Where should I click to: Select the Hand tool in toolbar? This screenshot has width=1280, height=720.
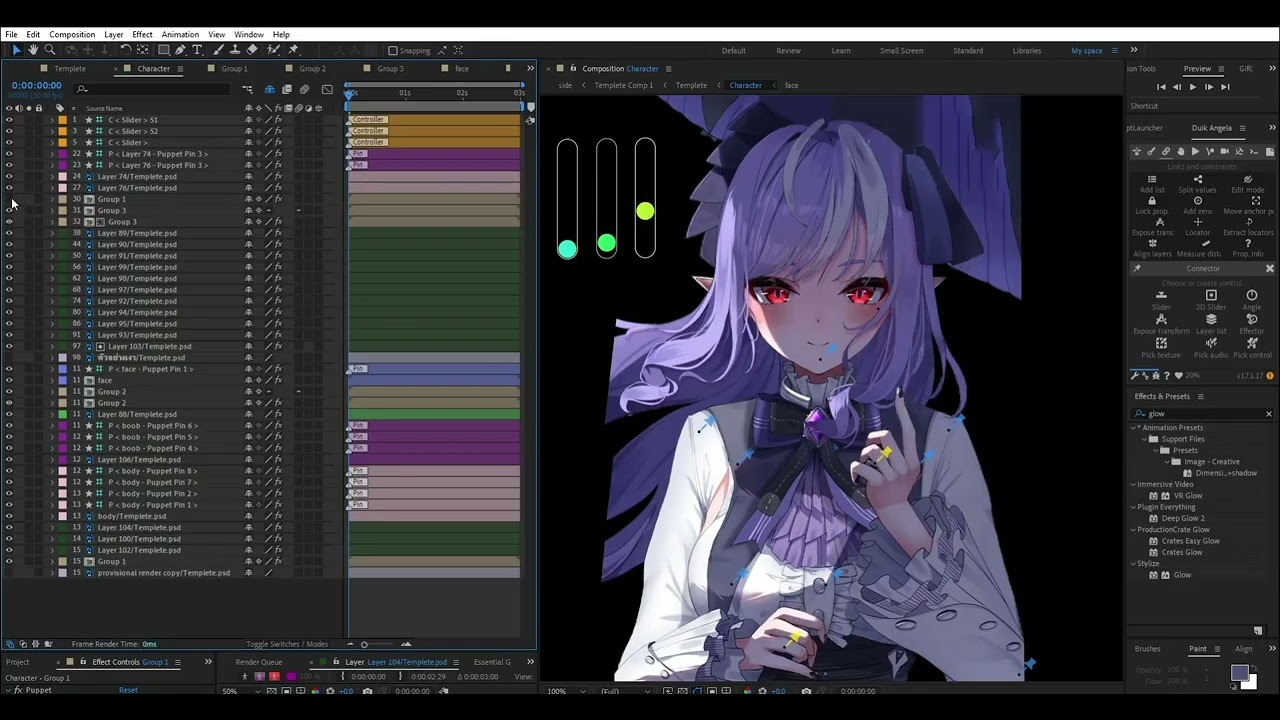pyautogui.click(x=33, y=50)
